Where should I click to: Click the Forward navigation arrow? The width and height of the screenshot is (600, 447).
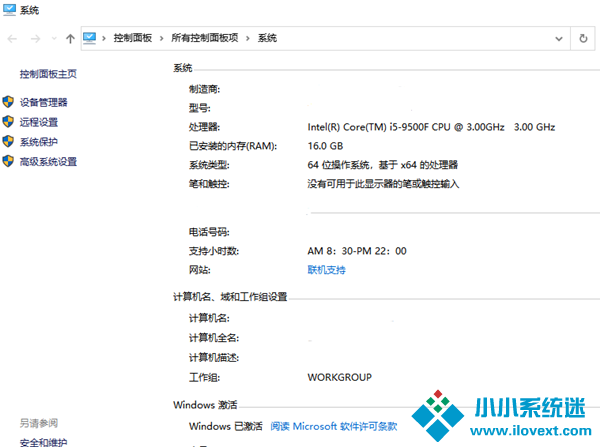click(35, 39)
